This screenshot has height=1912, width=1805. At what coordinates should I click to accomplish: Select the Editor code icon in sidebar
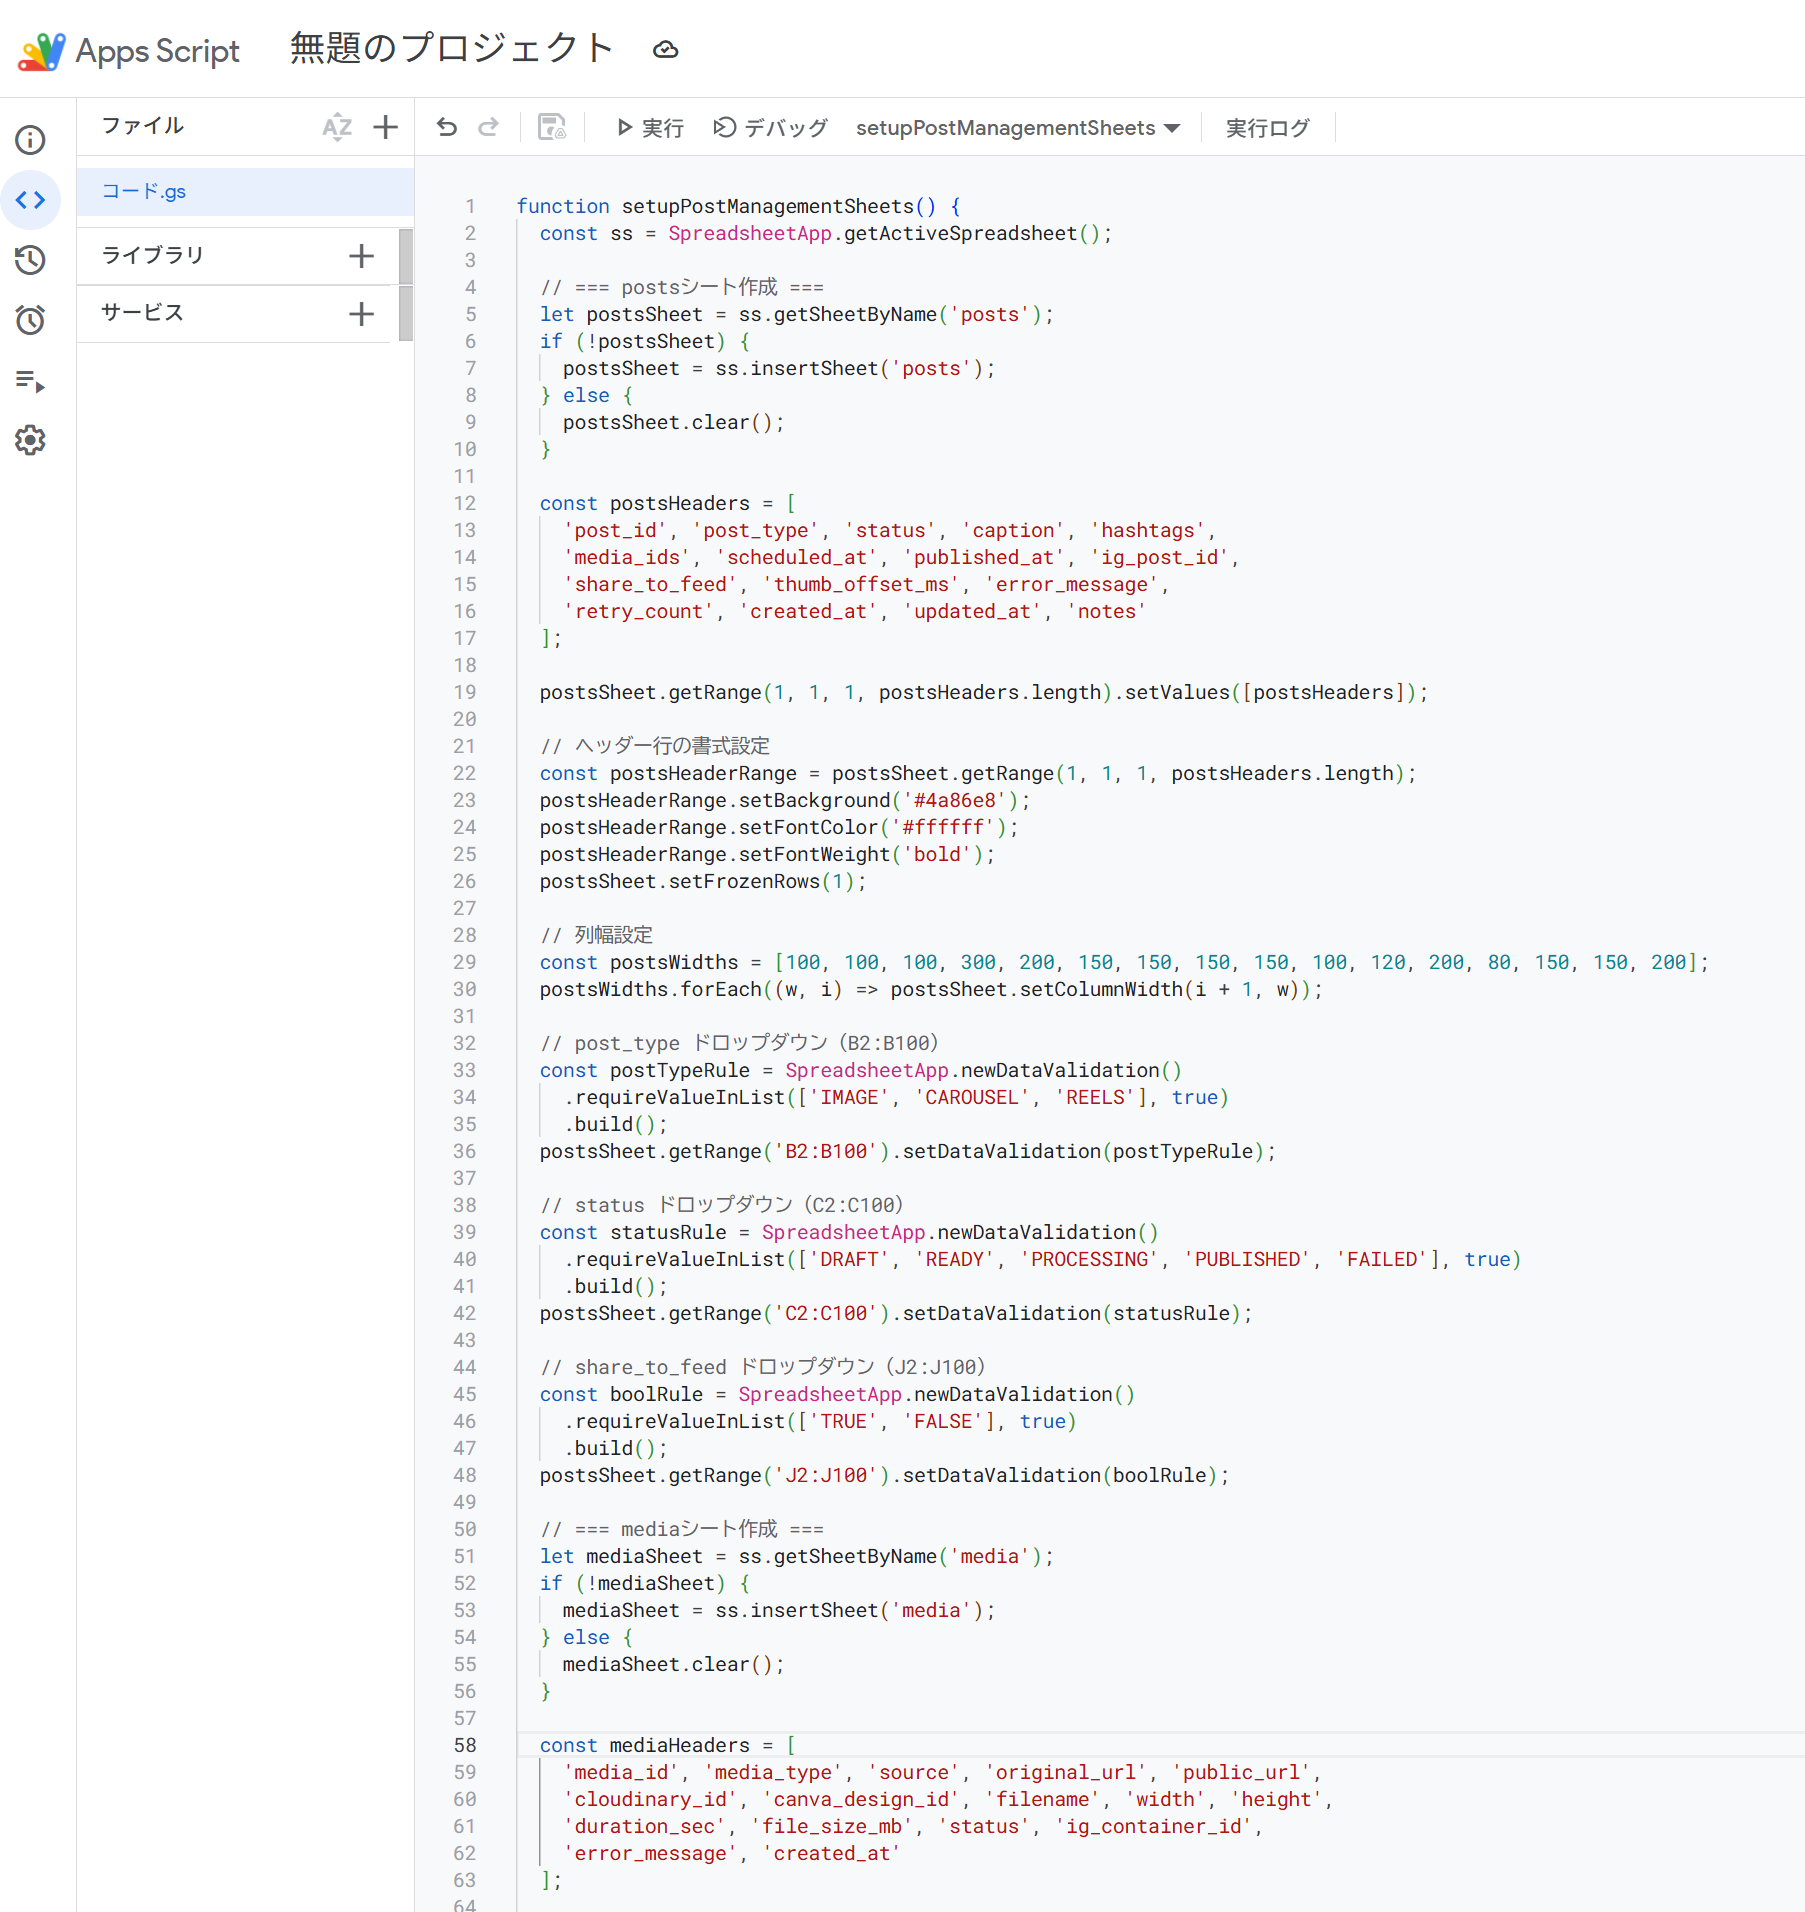30,200
